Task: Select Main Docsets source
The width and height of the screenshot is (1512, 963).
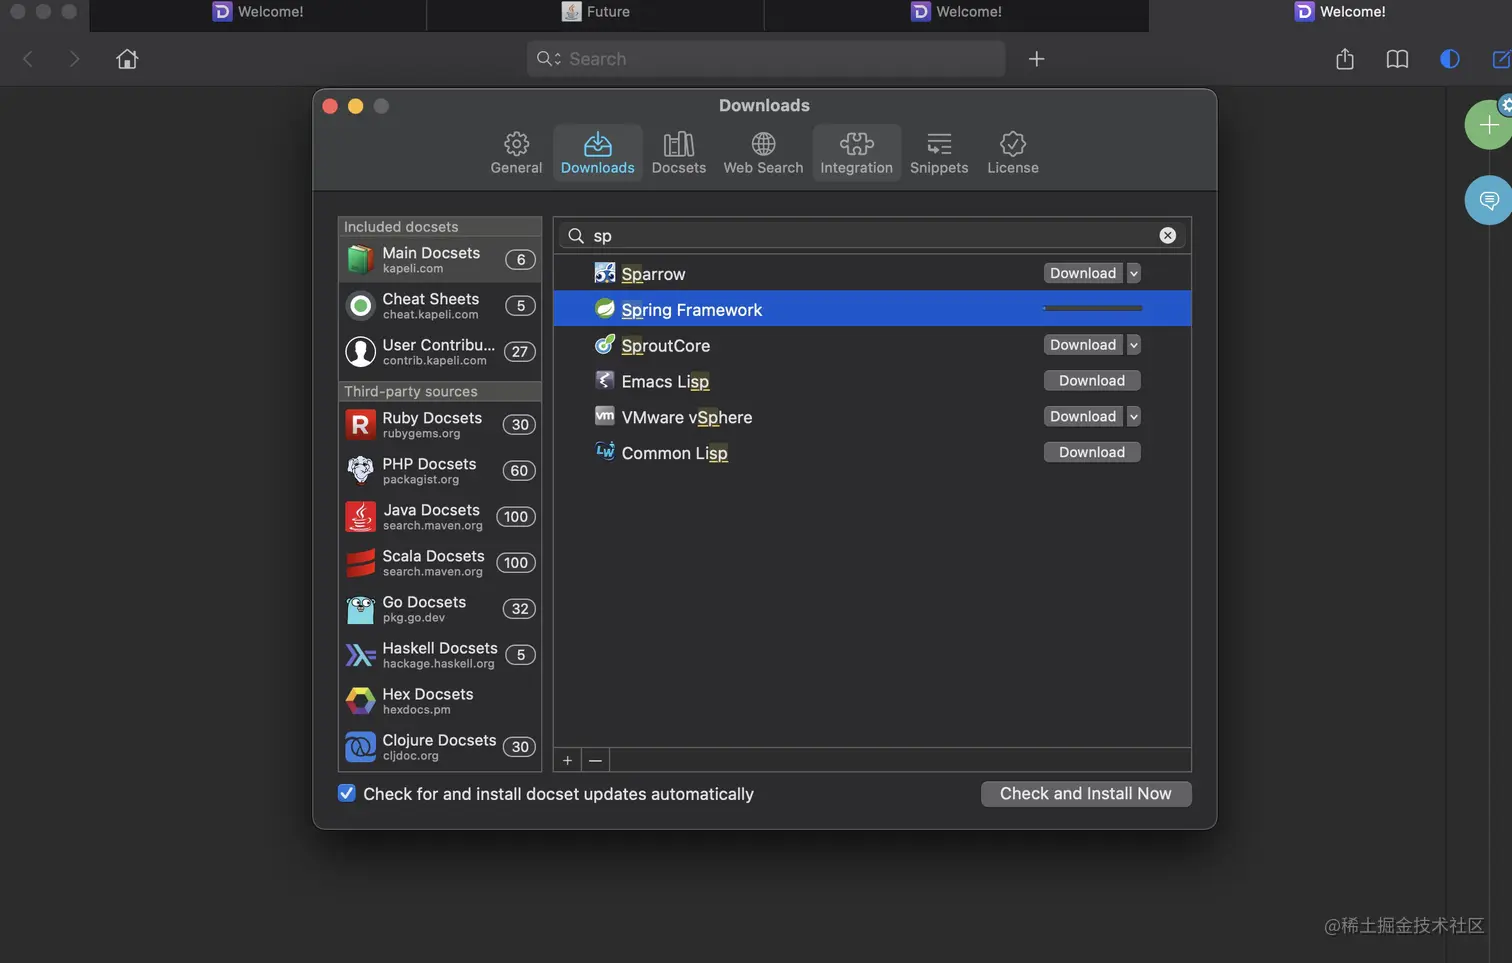Action: pyautogui.click(x=440, y=260)
